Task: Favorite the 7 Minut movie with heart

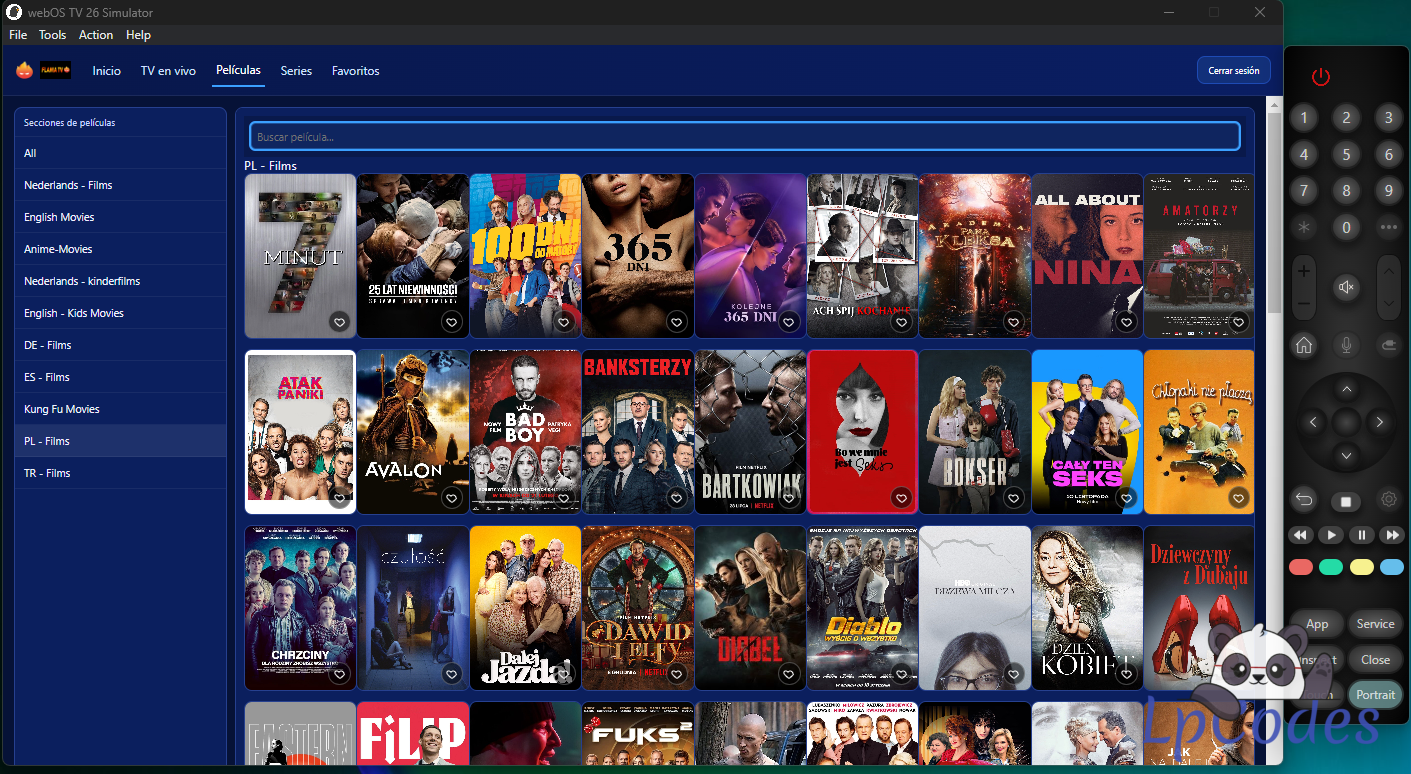Action: coord(339,322)
